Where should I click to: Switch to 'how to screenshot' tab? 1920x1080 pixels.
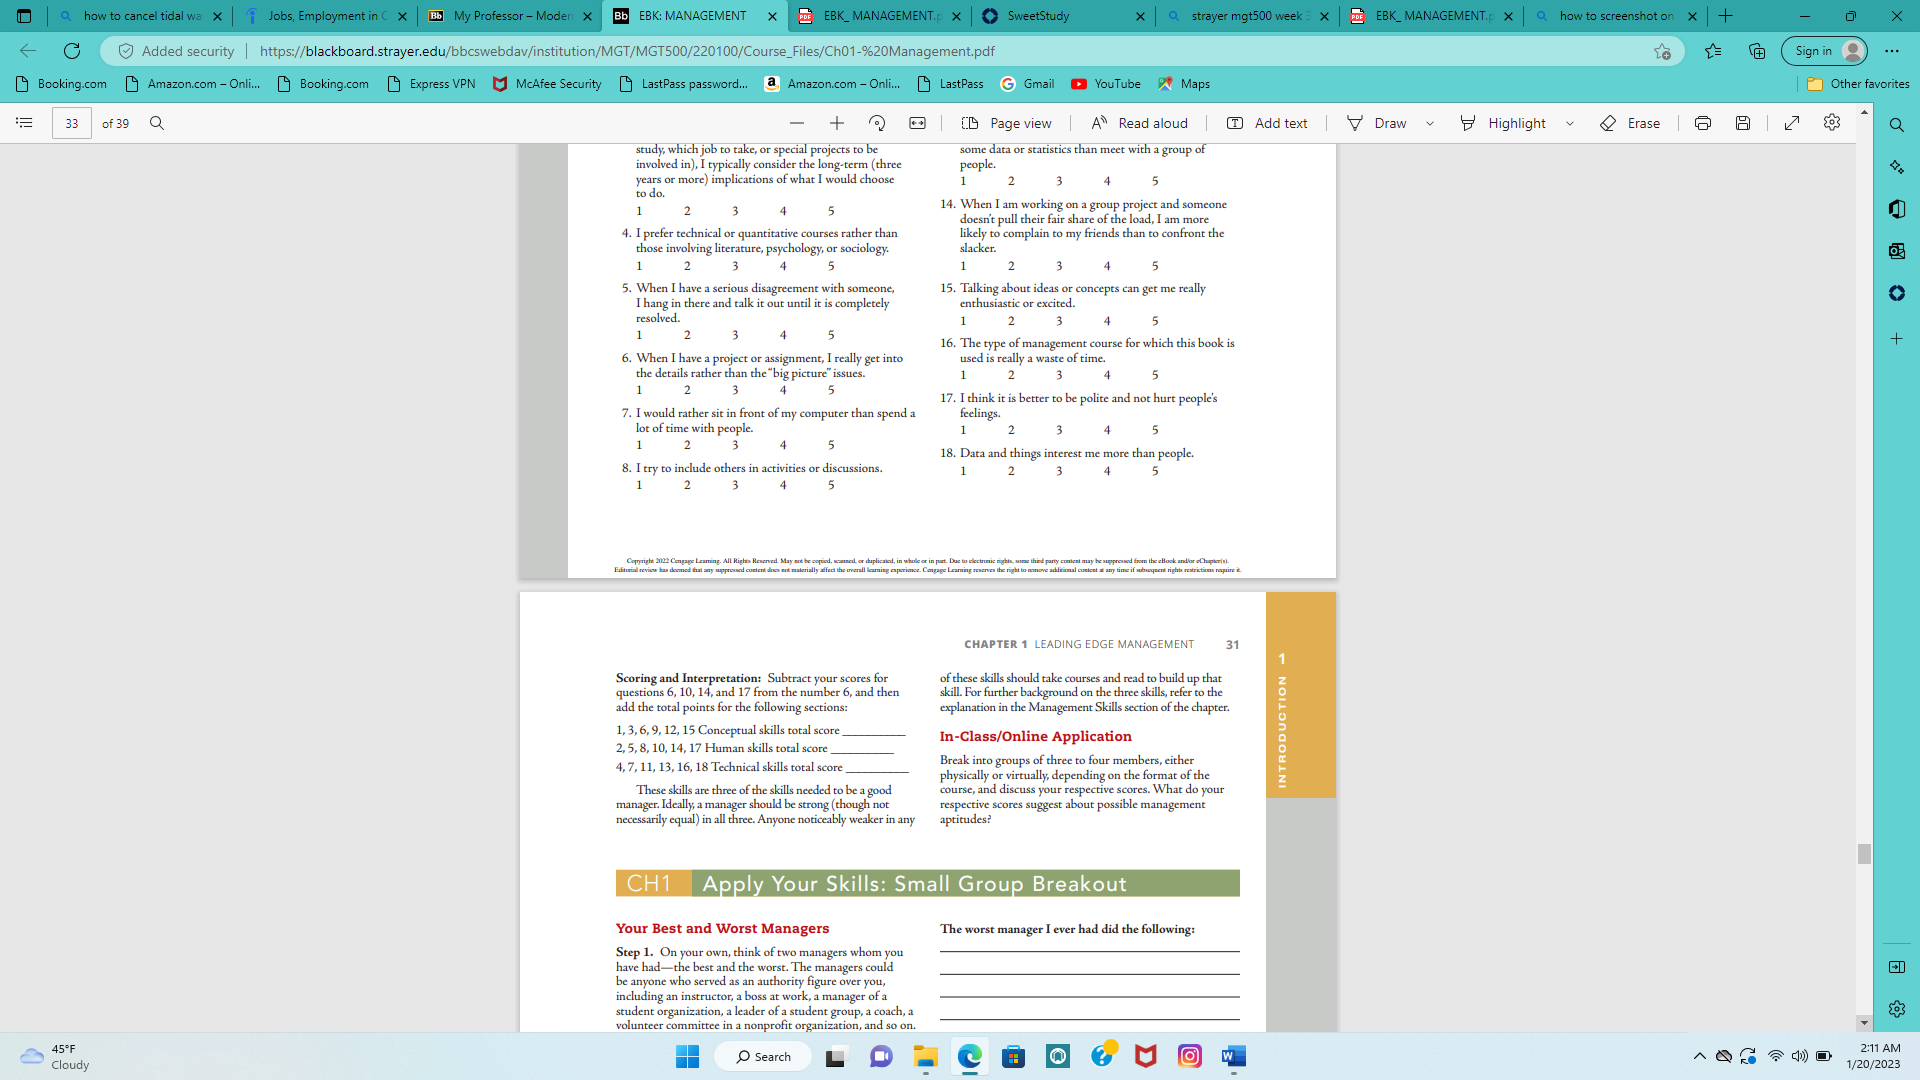(1616, 16)
